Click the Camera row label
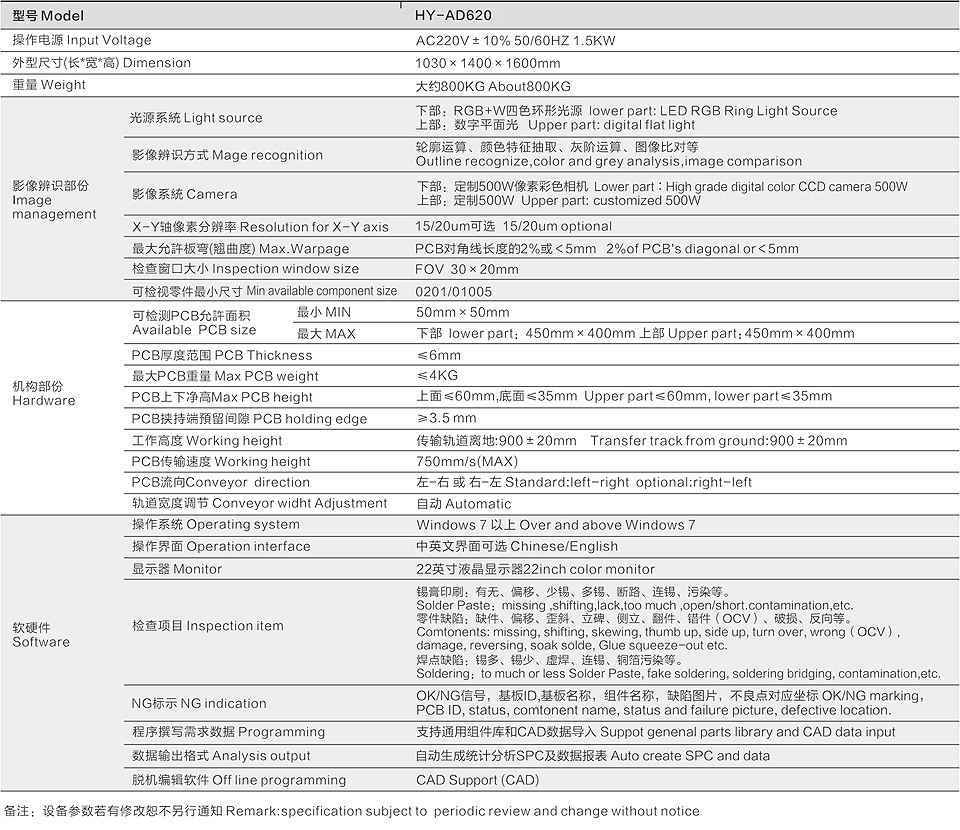 coord(184,195)
